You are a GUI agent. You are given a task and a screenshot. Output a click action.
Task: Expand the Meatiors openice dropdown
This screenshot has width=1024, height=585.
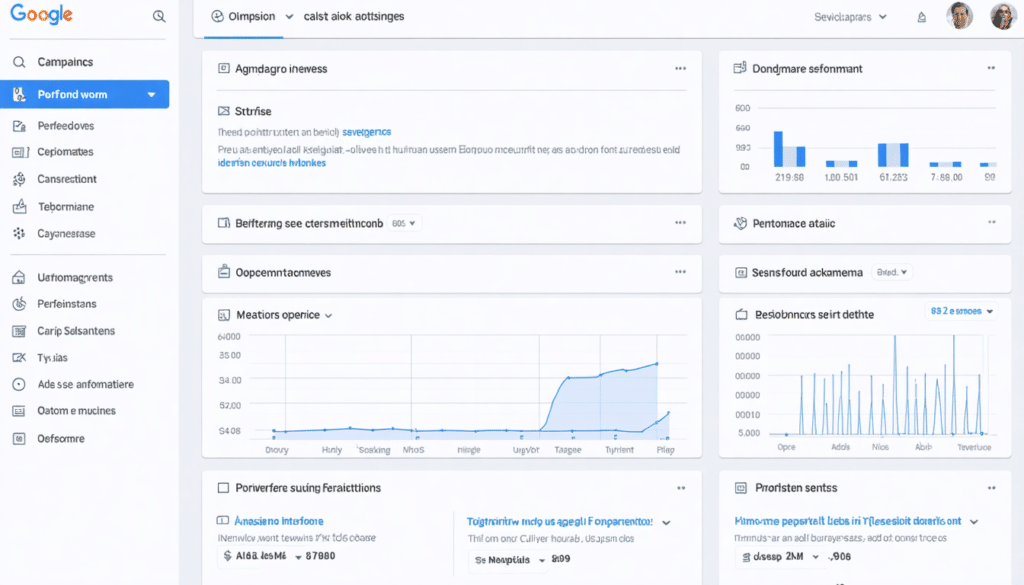click(328, 316)
